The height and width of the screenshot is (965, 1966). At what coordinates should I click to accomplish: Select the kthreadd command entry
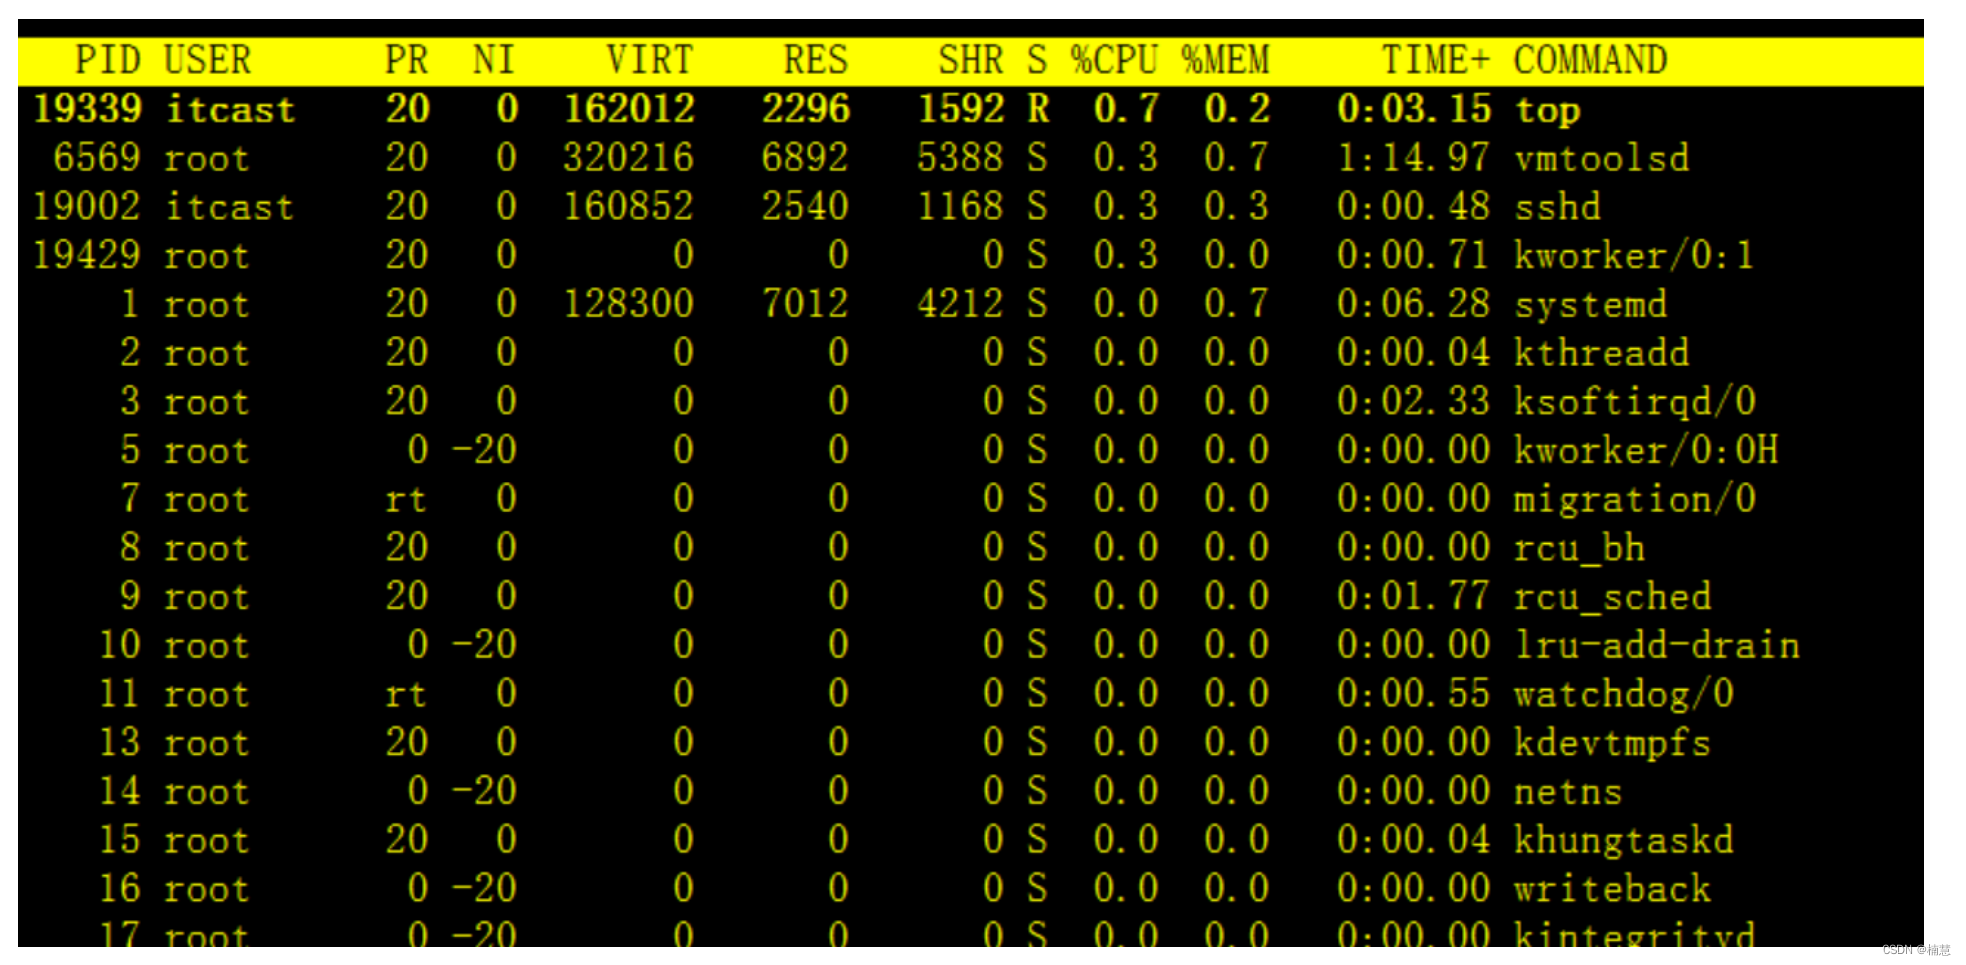click(x=1602, y=353)
